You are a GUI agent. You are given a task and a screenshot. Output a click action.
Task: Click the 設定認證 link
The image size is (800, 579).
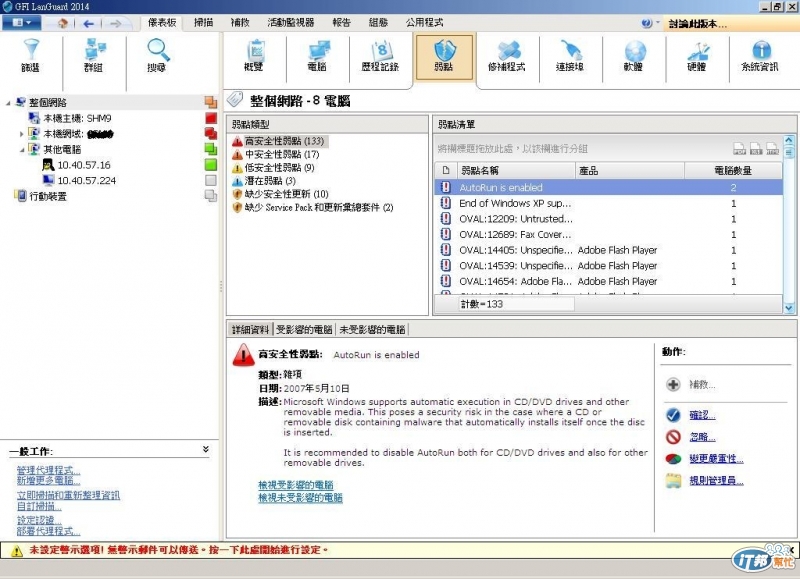coord(39,520)
